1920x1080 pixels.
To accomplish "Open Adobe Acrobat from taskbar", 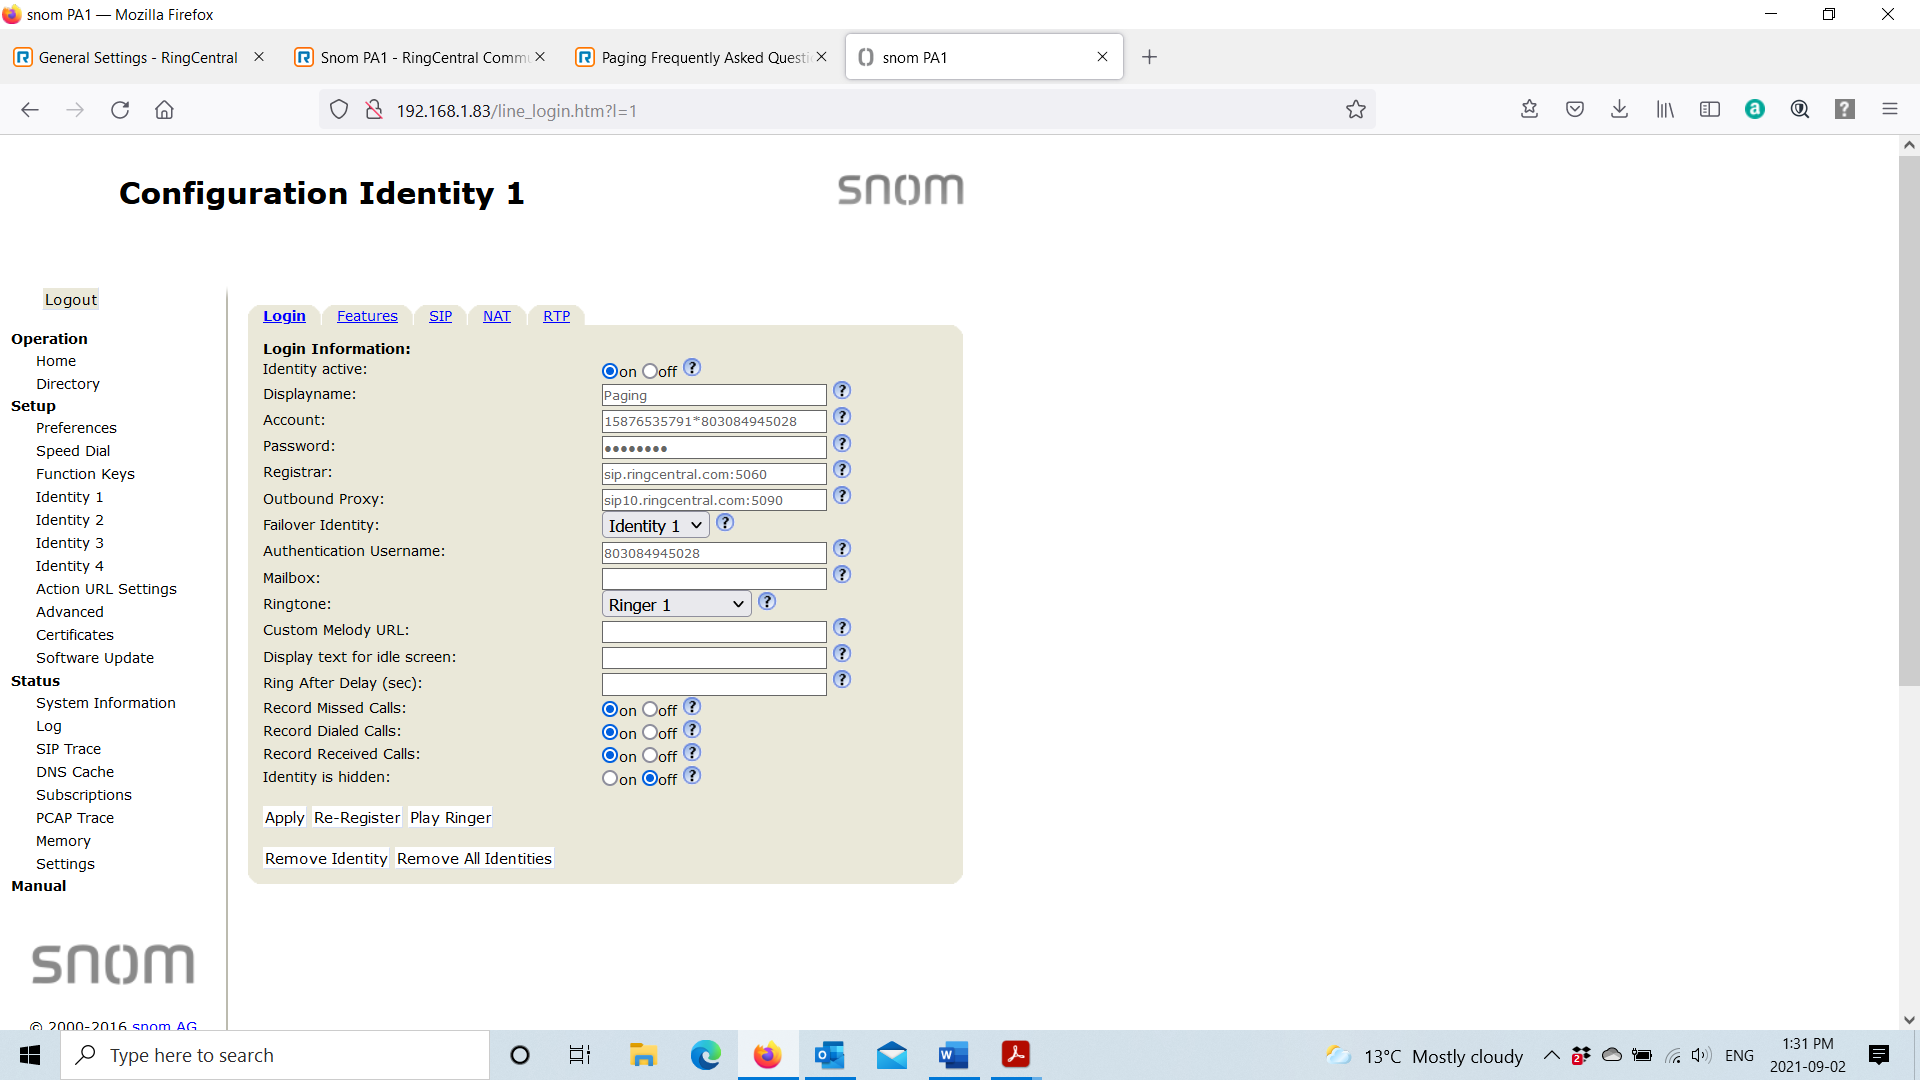I will (x=1016, y=1055).
